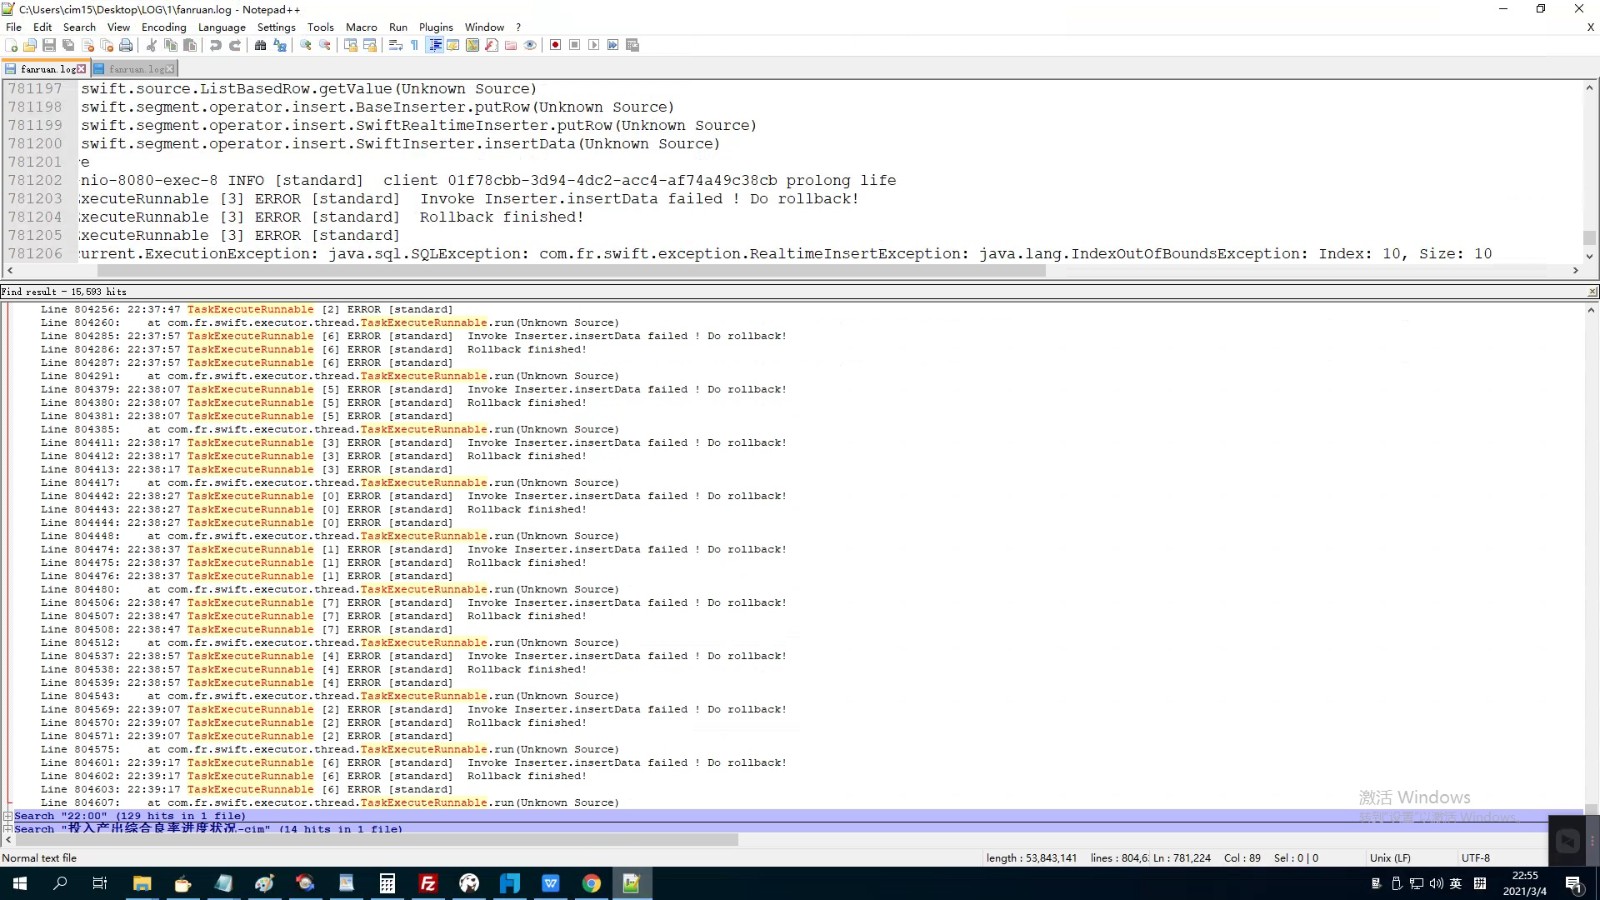Open the Folder as Workspace icon
The image size is (1600, 900).
tap(511, 45)
